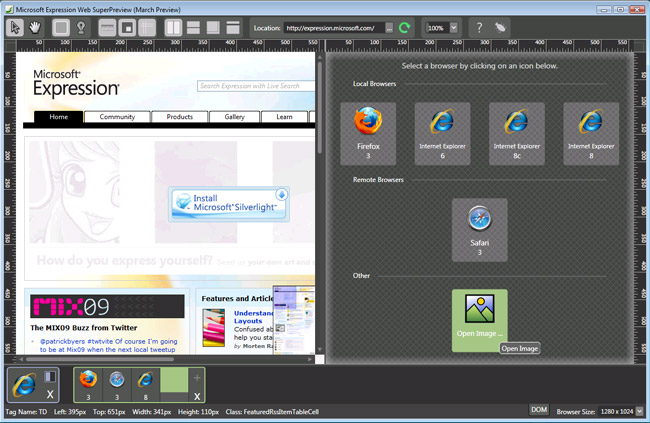The width and height of the screenshot is (650, 423).
Task: Toggle the DOM view button
Action: [x=538, y=410]
